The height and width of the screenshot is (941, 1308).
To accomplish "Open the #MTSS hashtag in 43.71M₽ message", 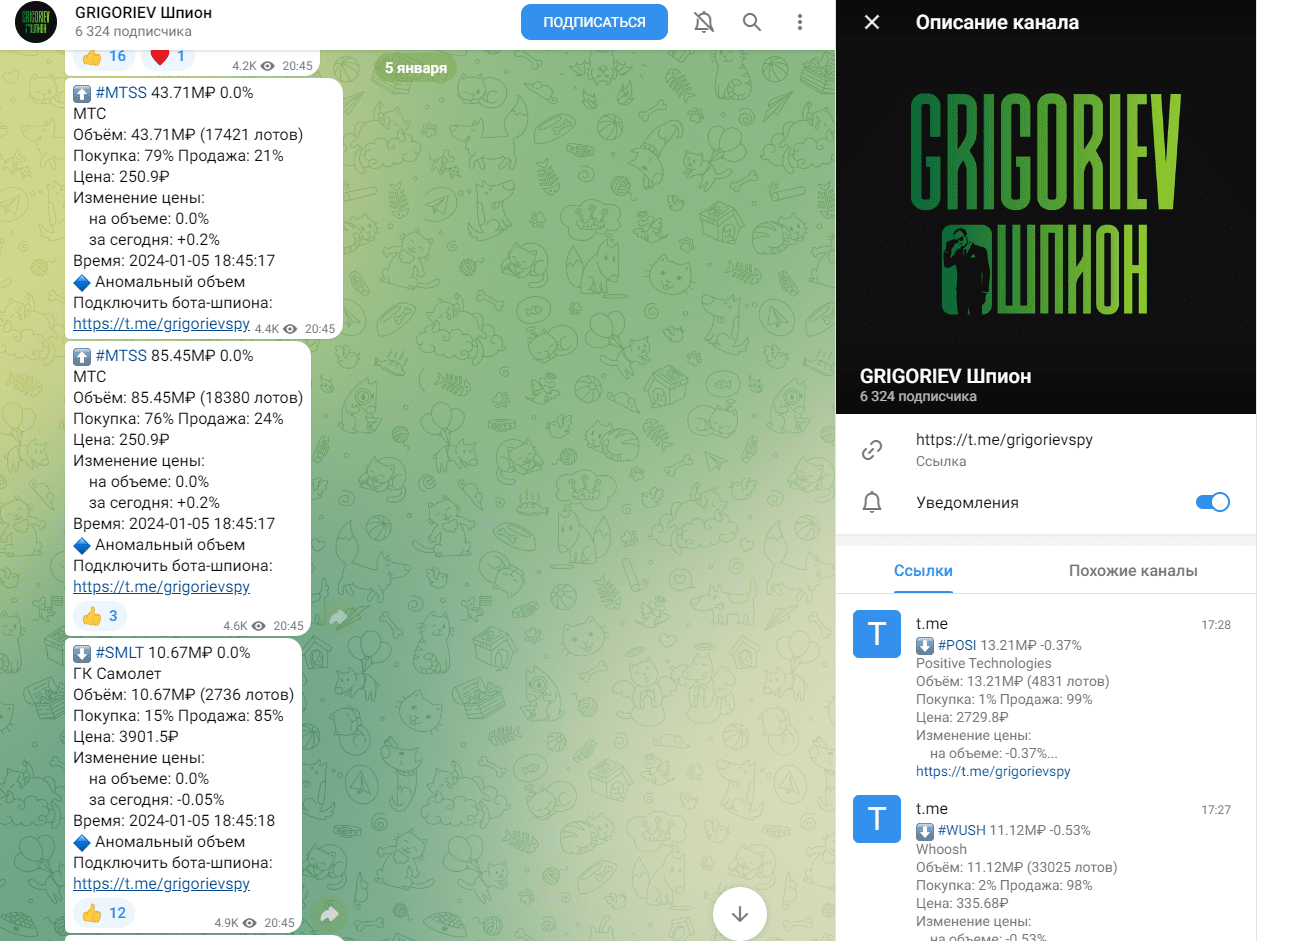I will [121, 92].
